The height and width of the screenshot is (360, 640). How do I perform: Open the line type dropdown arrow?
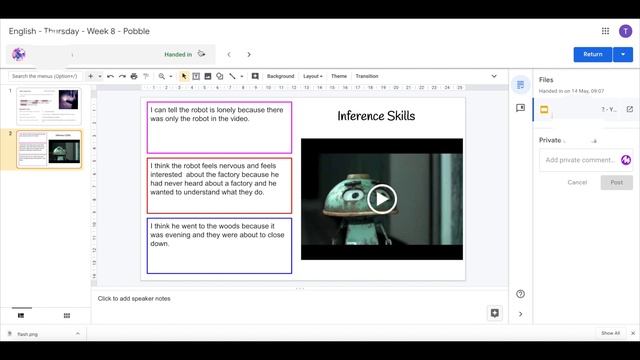point(242,76)
